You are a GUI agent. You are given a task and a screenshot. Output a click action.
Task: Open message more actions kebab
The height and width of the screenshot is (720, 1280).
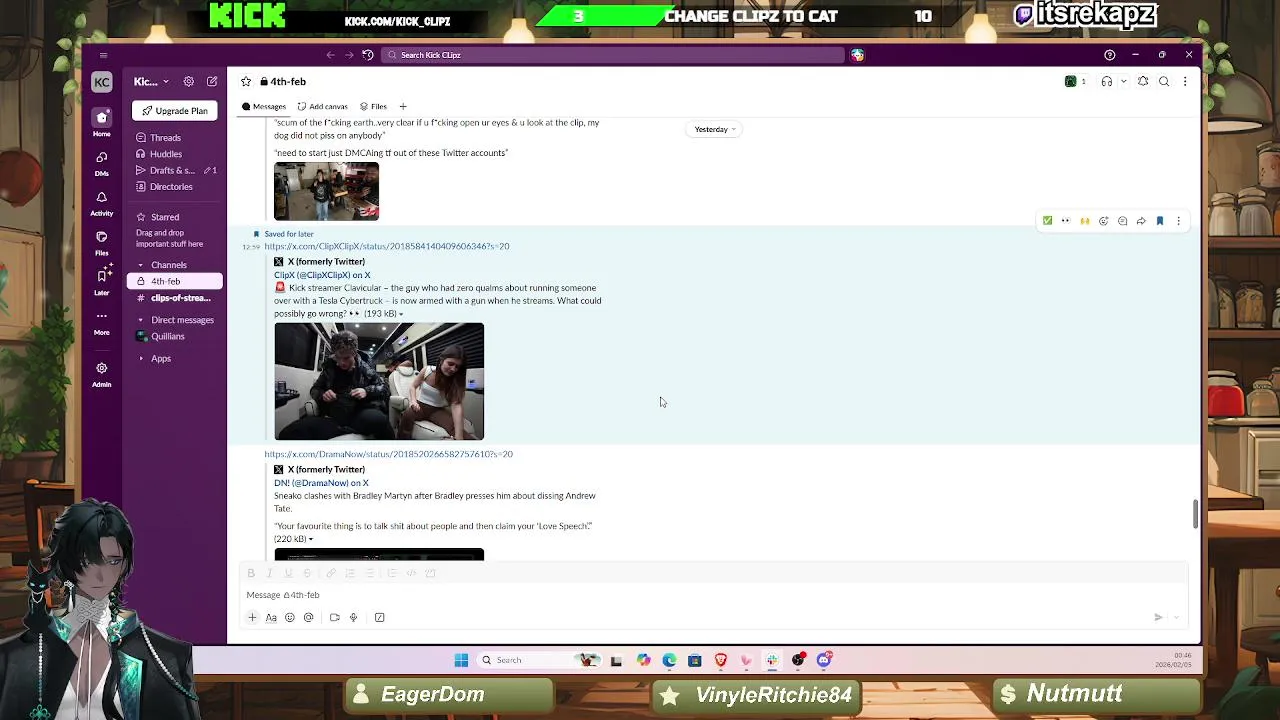(1178, 221)
